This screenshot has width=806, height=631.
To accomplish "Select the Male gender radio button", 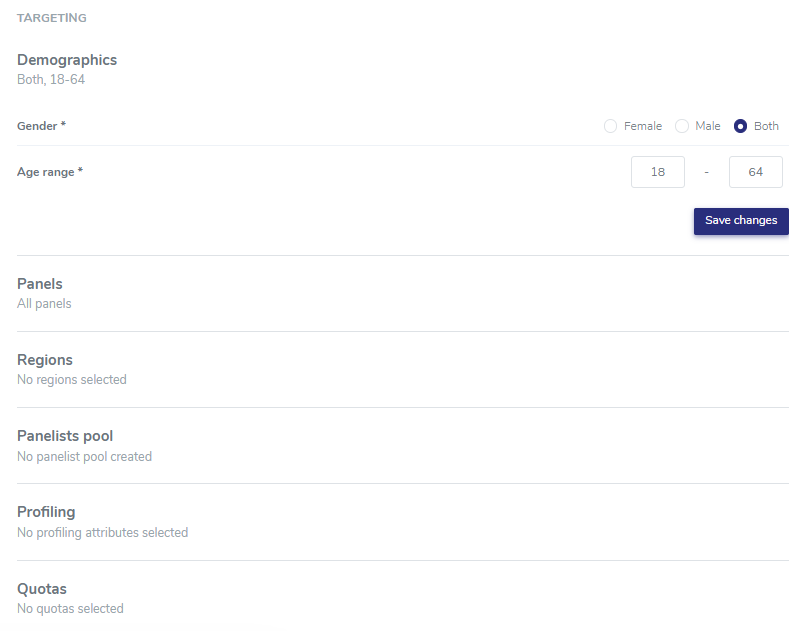I will point(682,126).
